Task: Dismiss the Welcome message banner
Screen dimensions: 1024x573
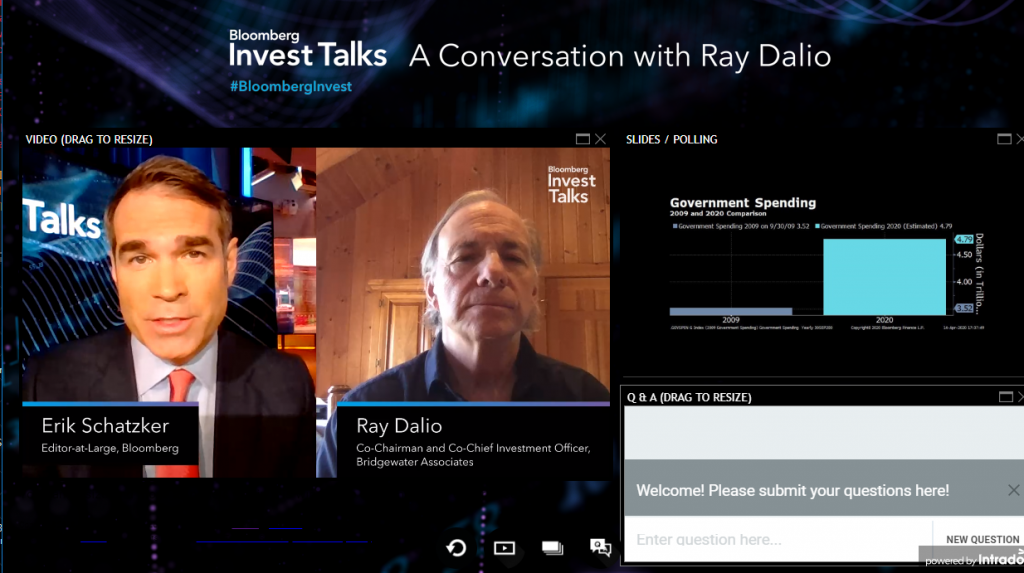Action: click(x=1013, y=490)
